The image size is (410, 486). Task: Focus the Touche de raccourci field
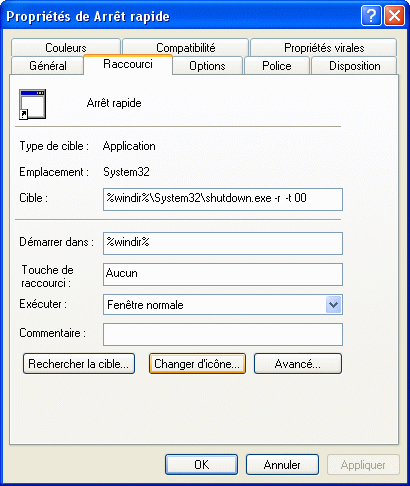(x=223, y=274)
